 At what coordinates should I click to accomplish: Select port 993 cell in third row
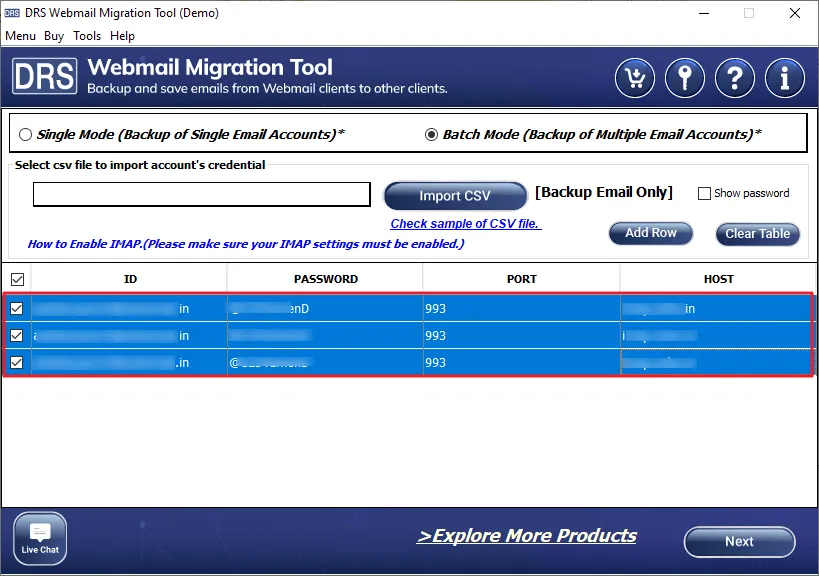tap(521, 362)
